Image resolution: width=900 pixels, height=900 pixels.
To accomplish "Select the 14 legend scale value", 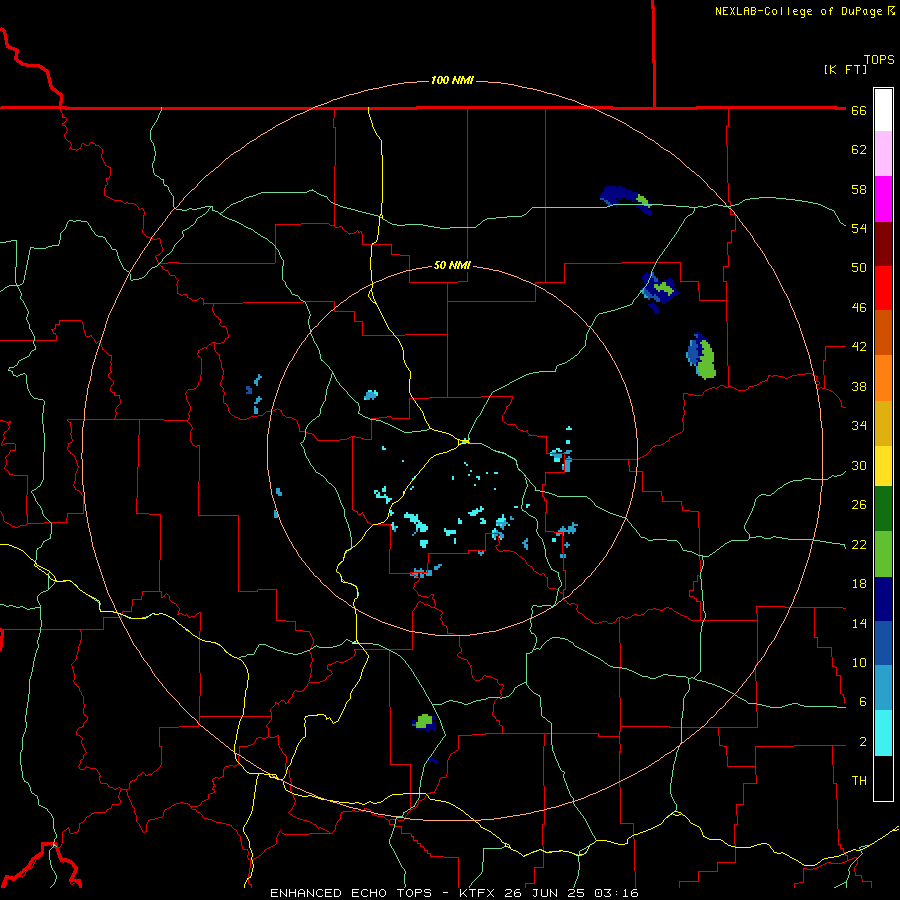I will (x=859, y=623).
